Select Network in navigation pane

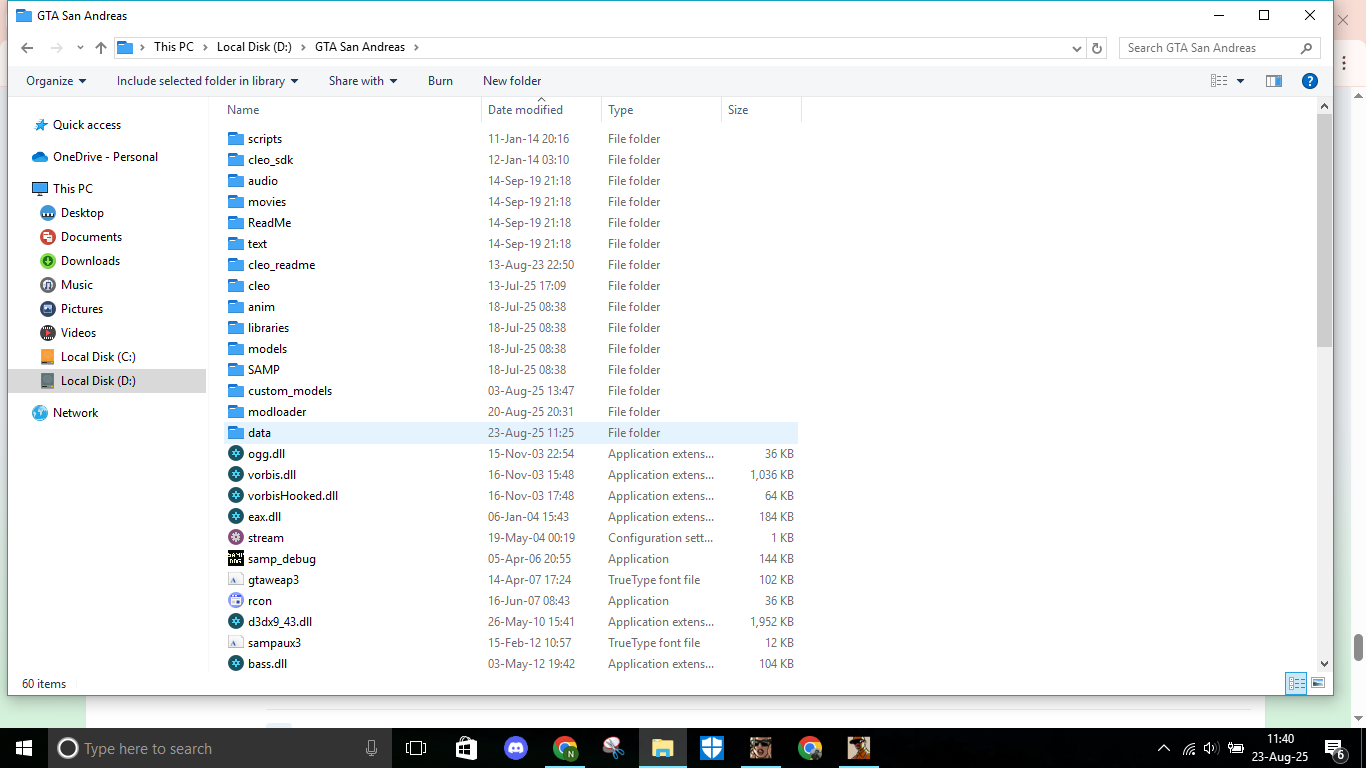(76, 413)
